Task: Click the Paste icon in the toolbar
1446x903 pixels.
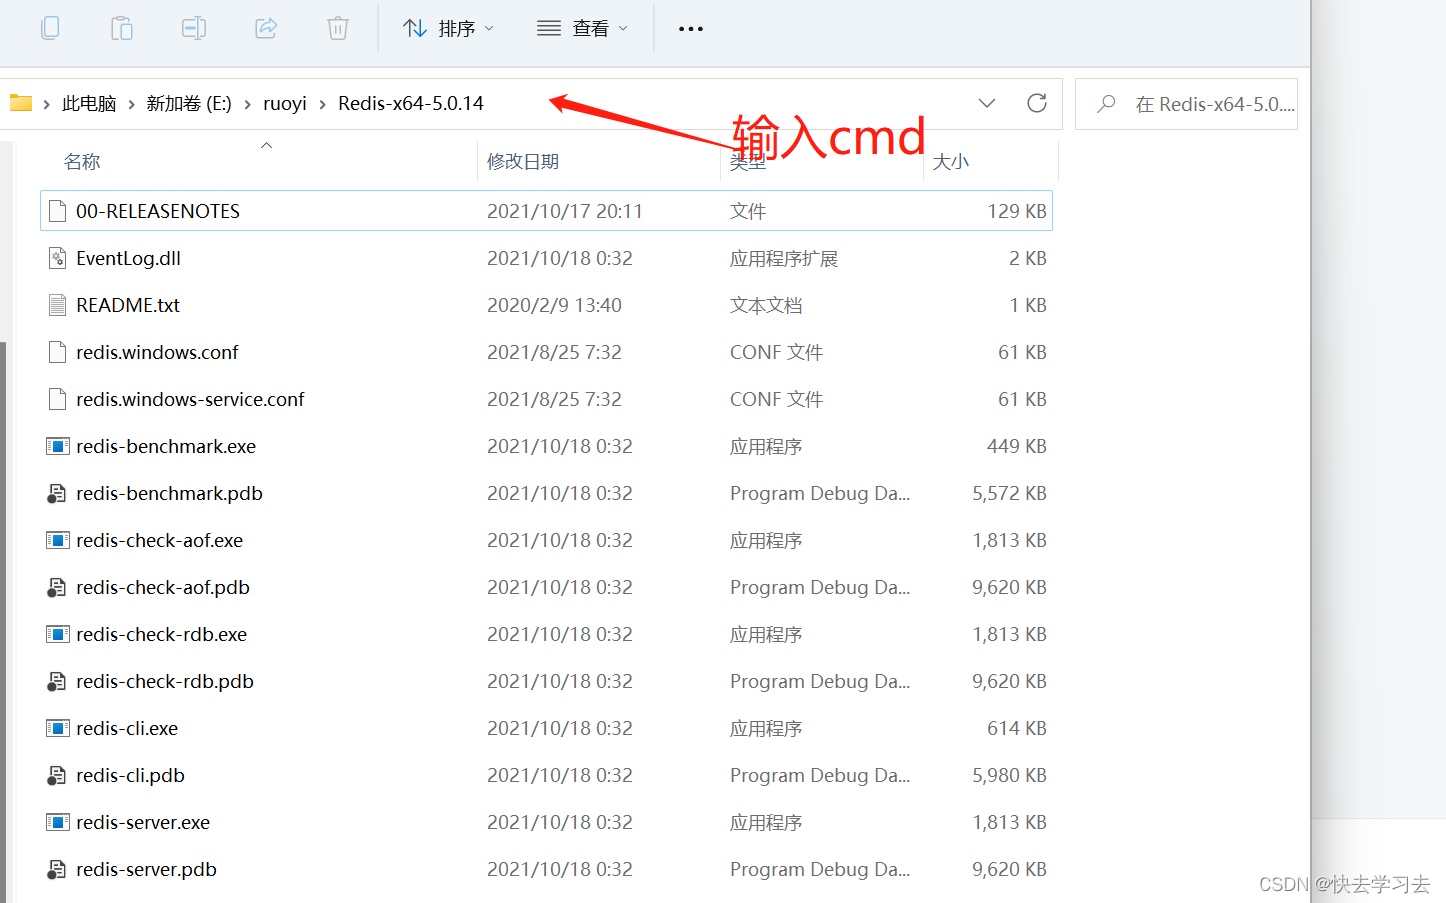Action: pyautogui.click(x=122, y=28)
